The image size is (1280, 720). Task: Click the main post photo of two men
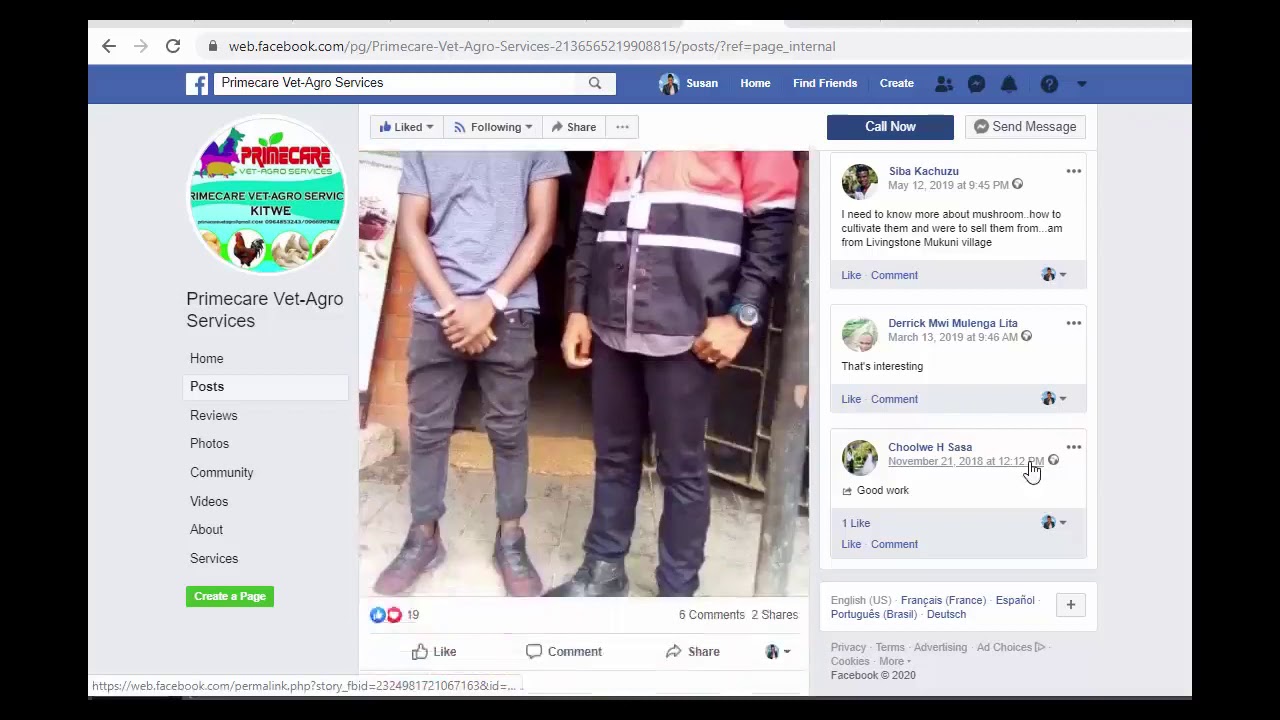tap(584, 374)
